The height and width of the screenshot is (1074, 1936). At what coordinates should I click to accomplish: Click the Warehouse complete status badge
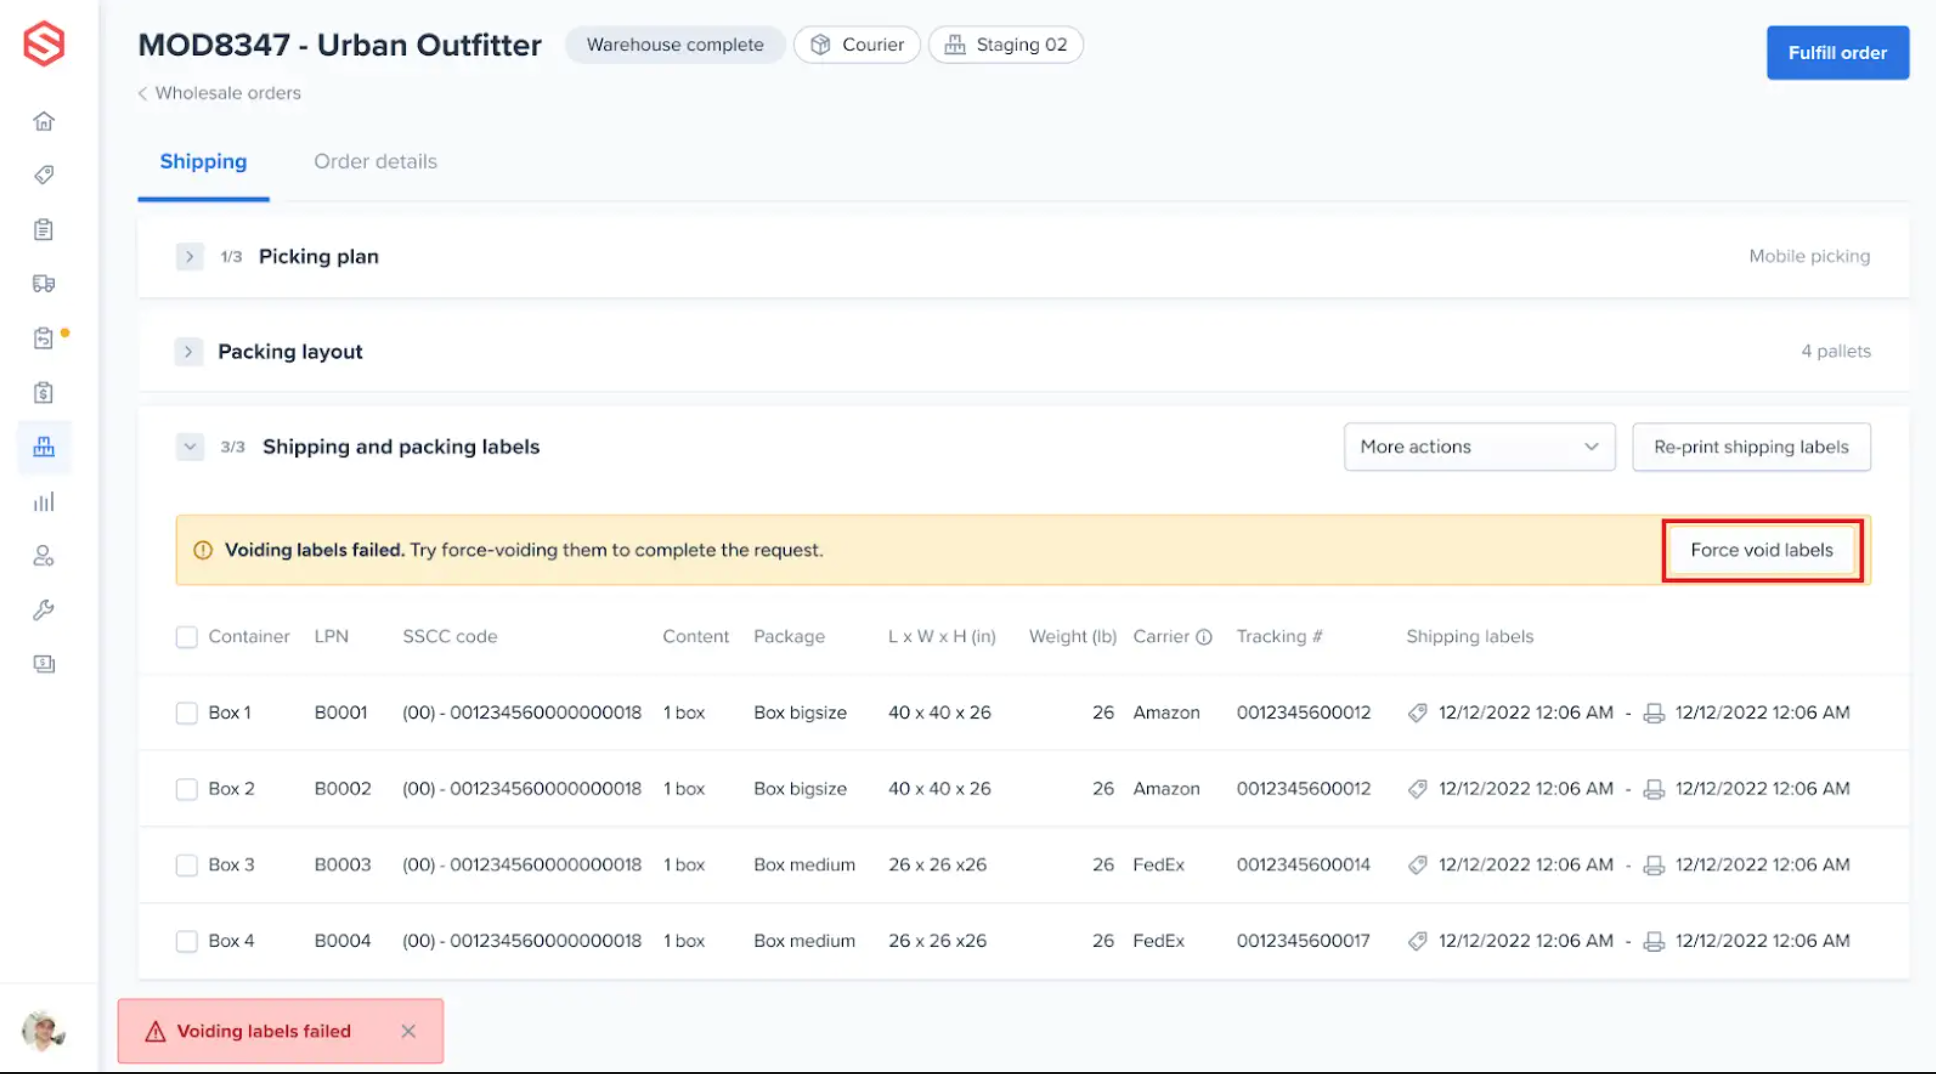coord(675,45)
